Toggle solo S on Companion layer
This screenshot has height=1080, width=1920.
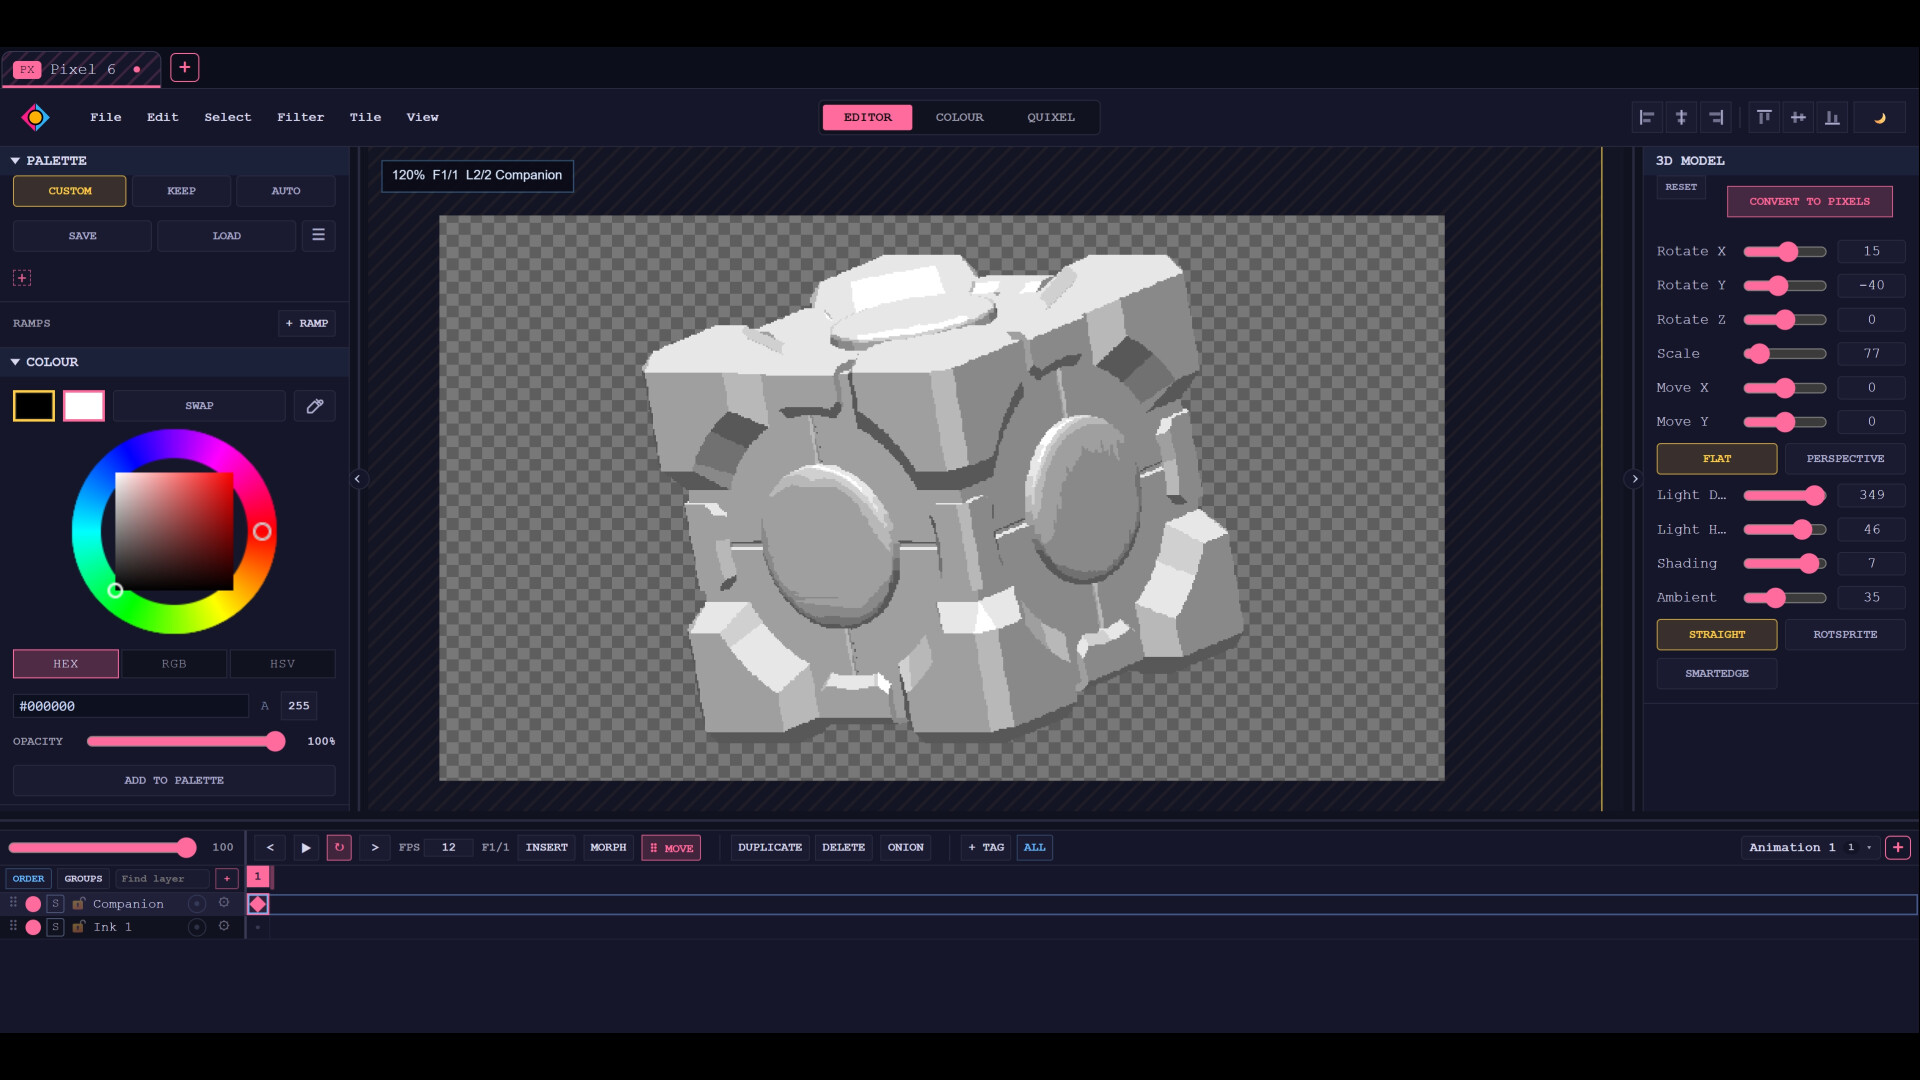[x=56, y=903]
